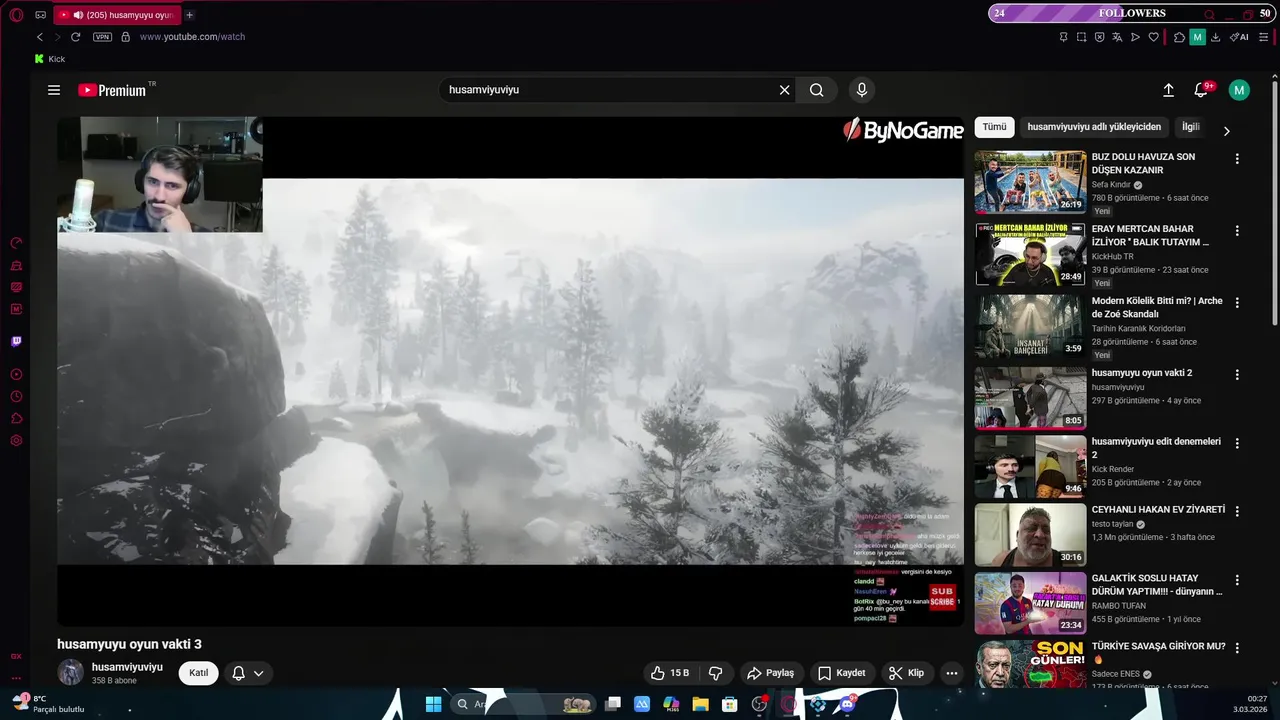Viewport: 1280px width, 720px height.
Task: Open the husamviyuviyu channel name link
Action: pos(127,667)
